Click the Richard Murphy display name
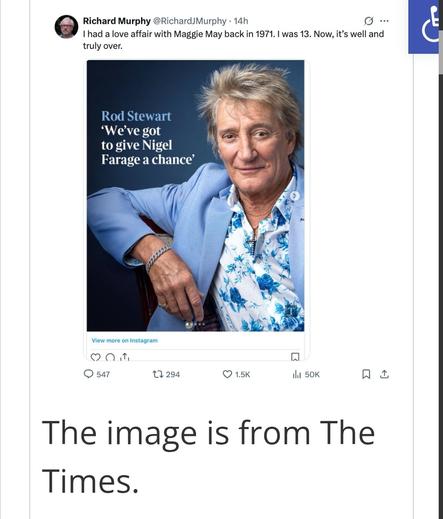The width and height of the screenshot is (443, 519). 117,21
